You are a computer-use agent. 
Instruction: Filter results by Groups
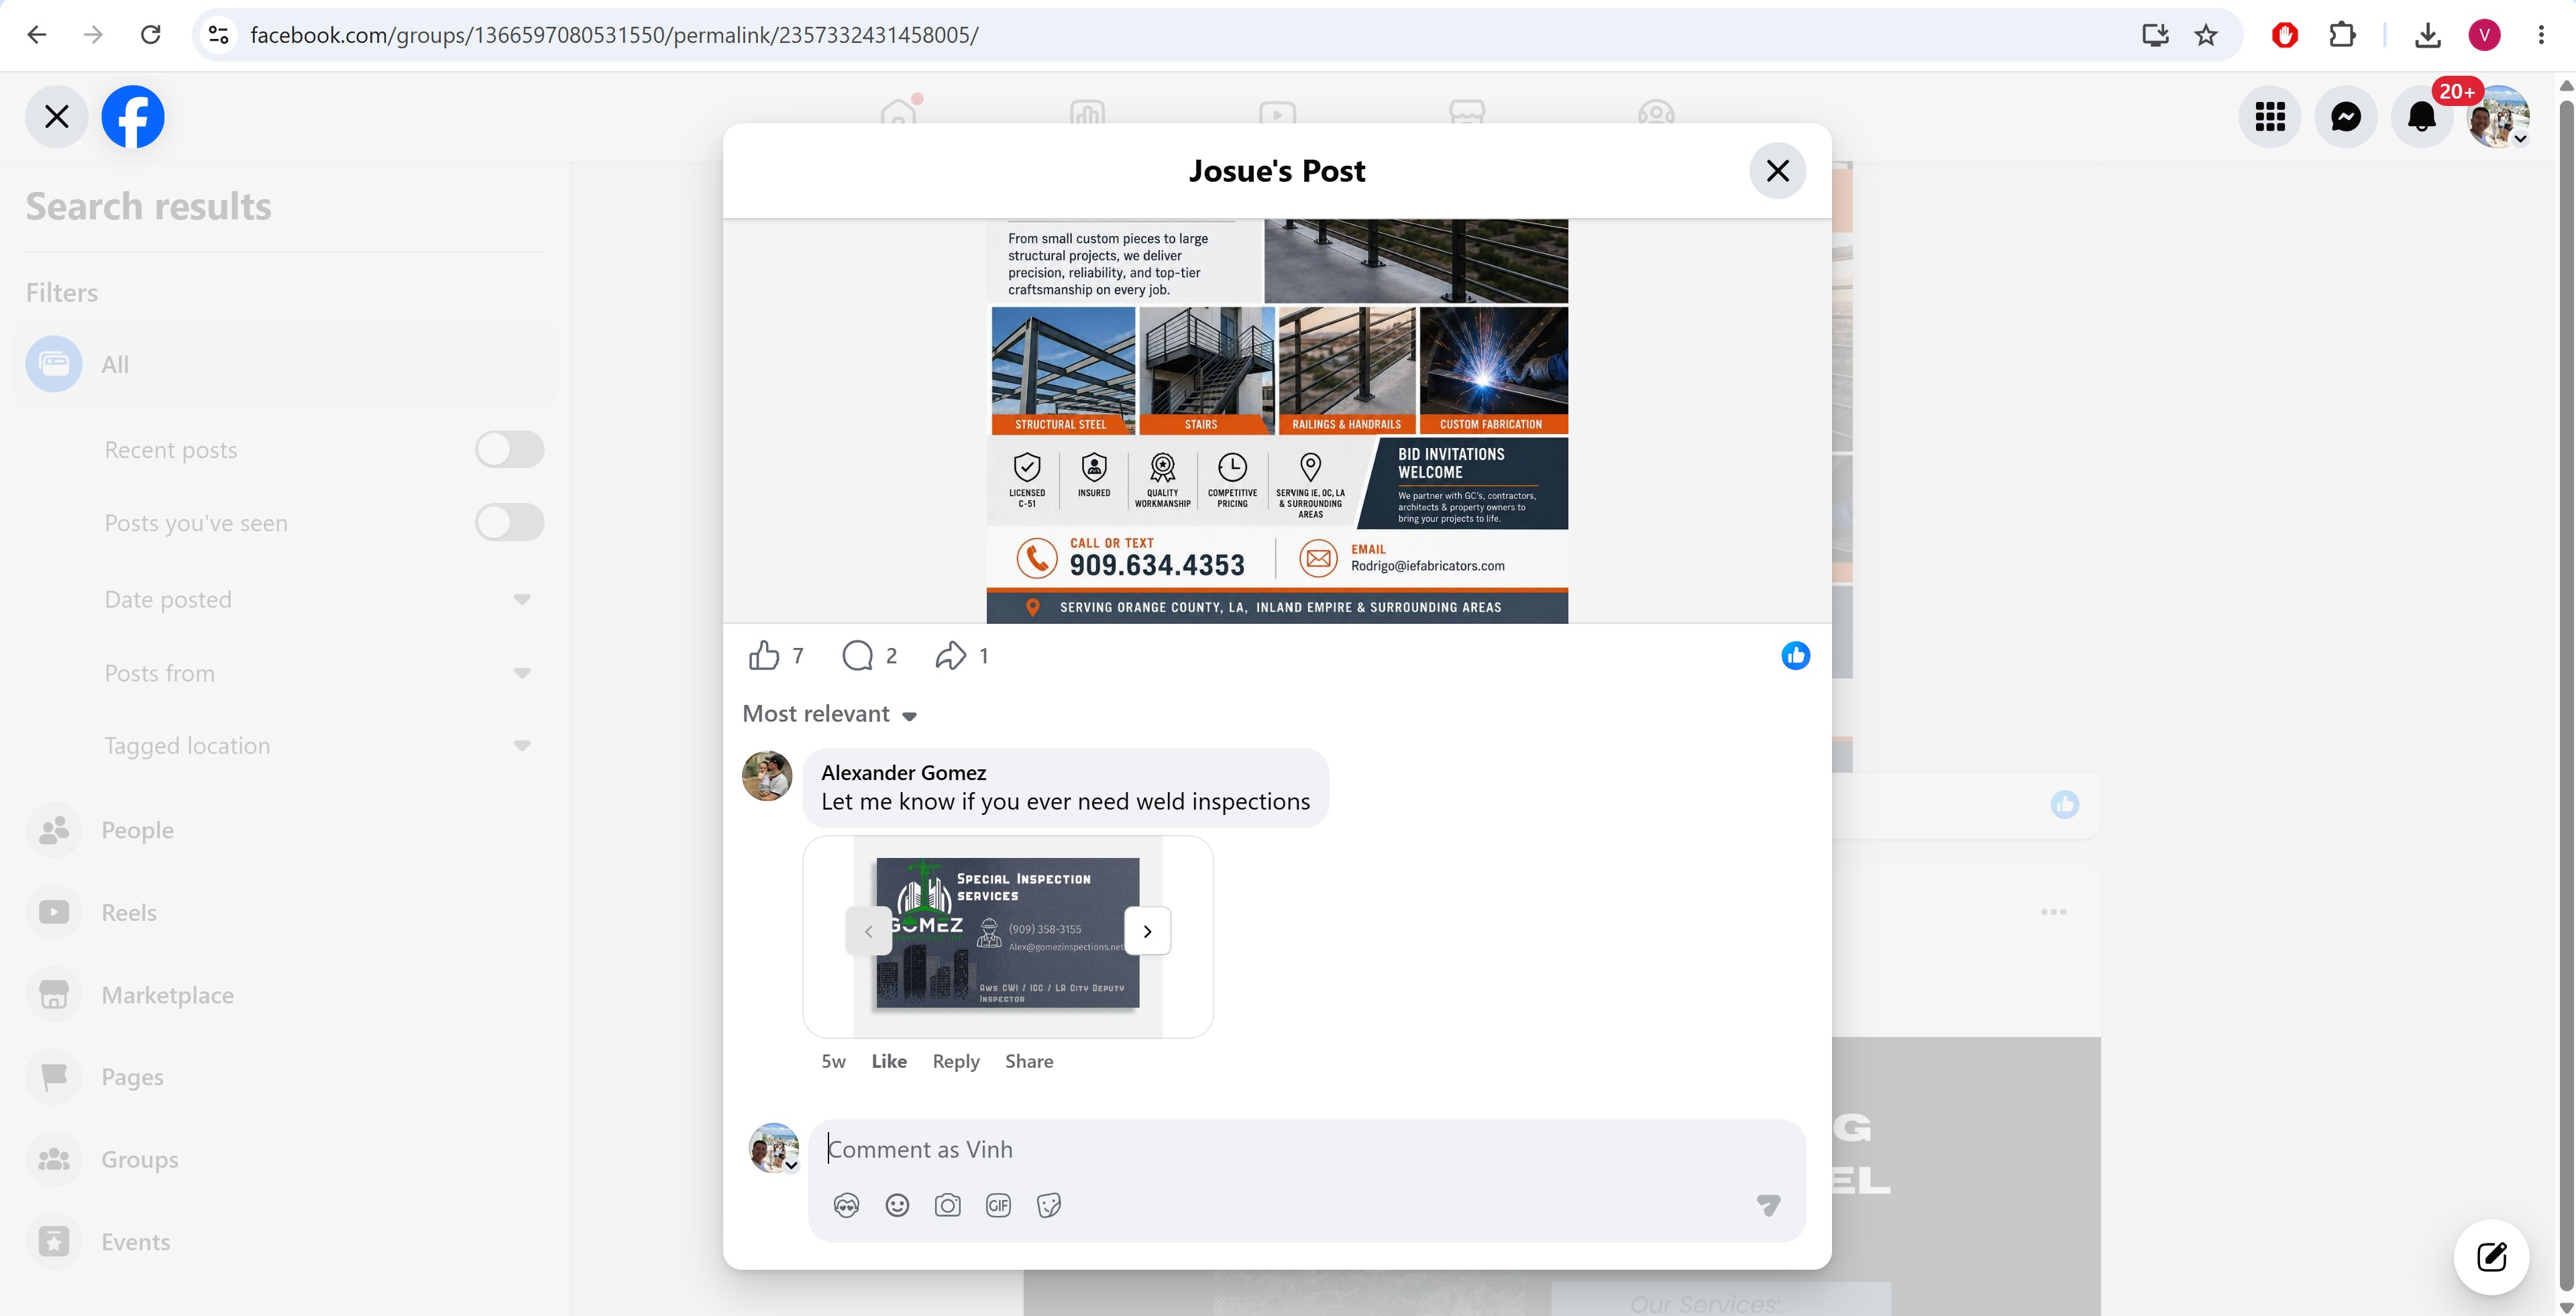pyautogui.click(x=286, y=1159)
